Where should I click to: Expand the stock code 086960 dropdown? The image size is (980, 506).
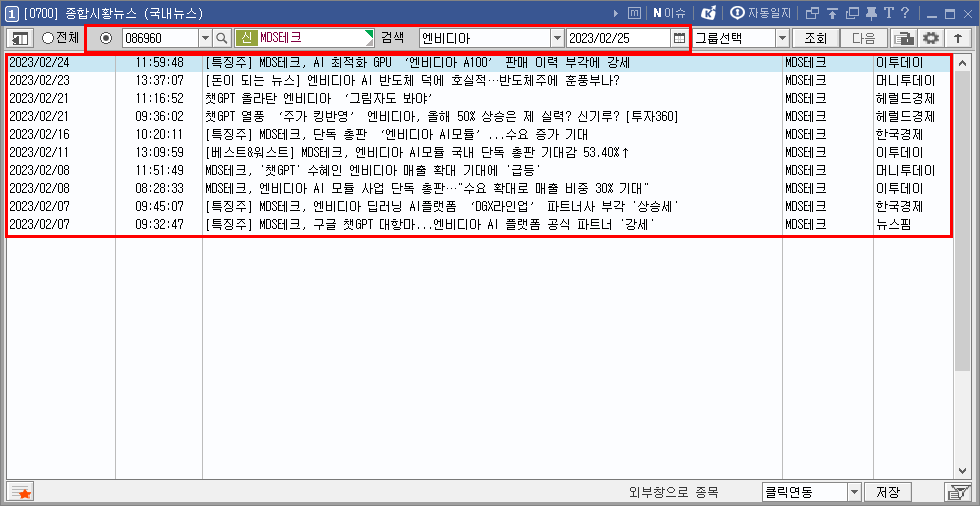[206, 38]
